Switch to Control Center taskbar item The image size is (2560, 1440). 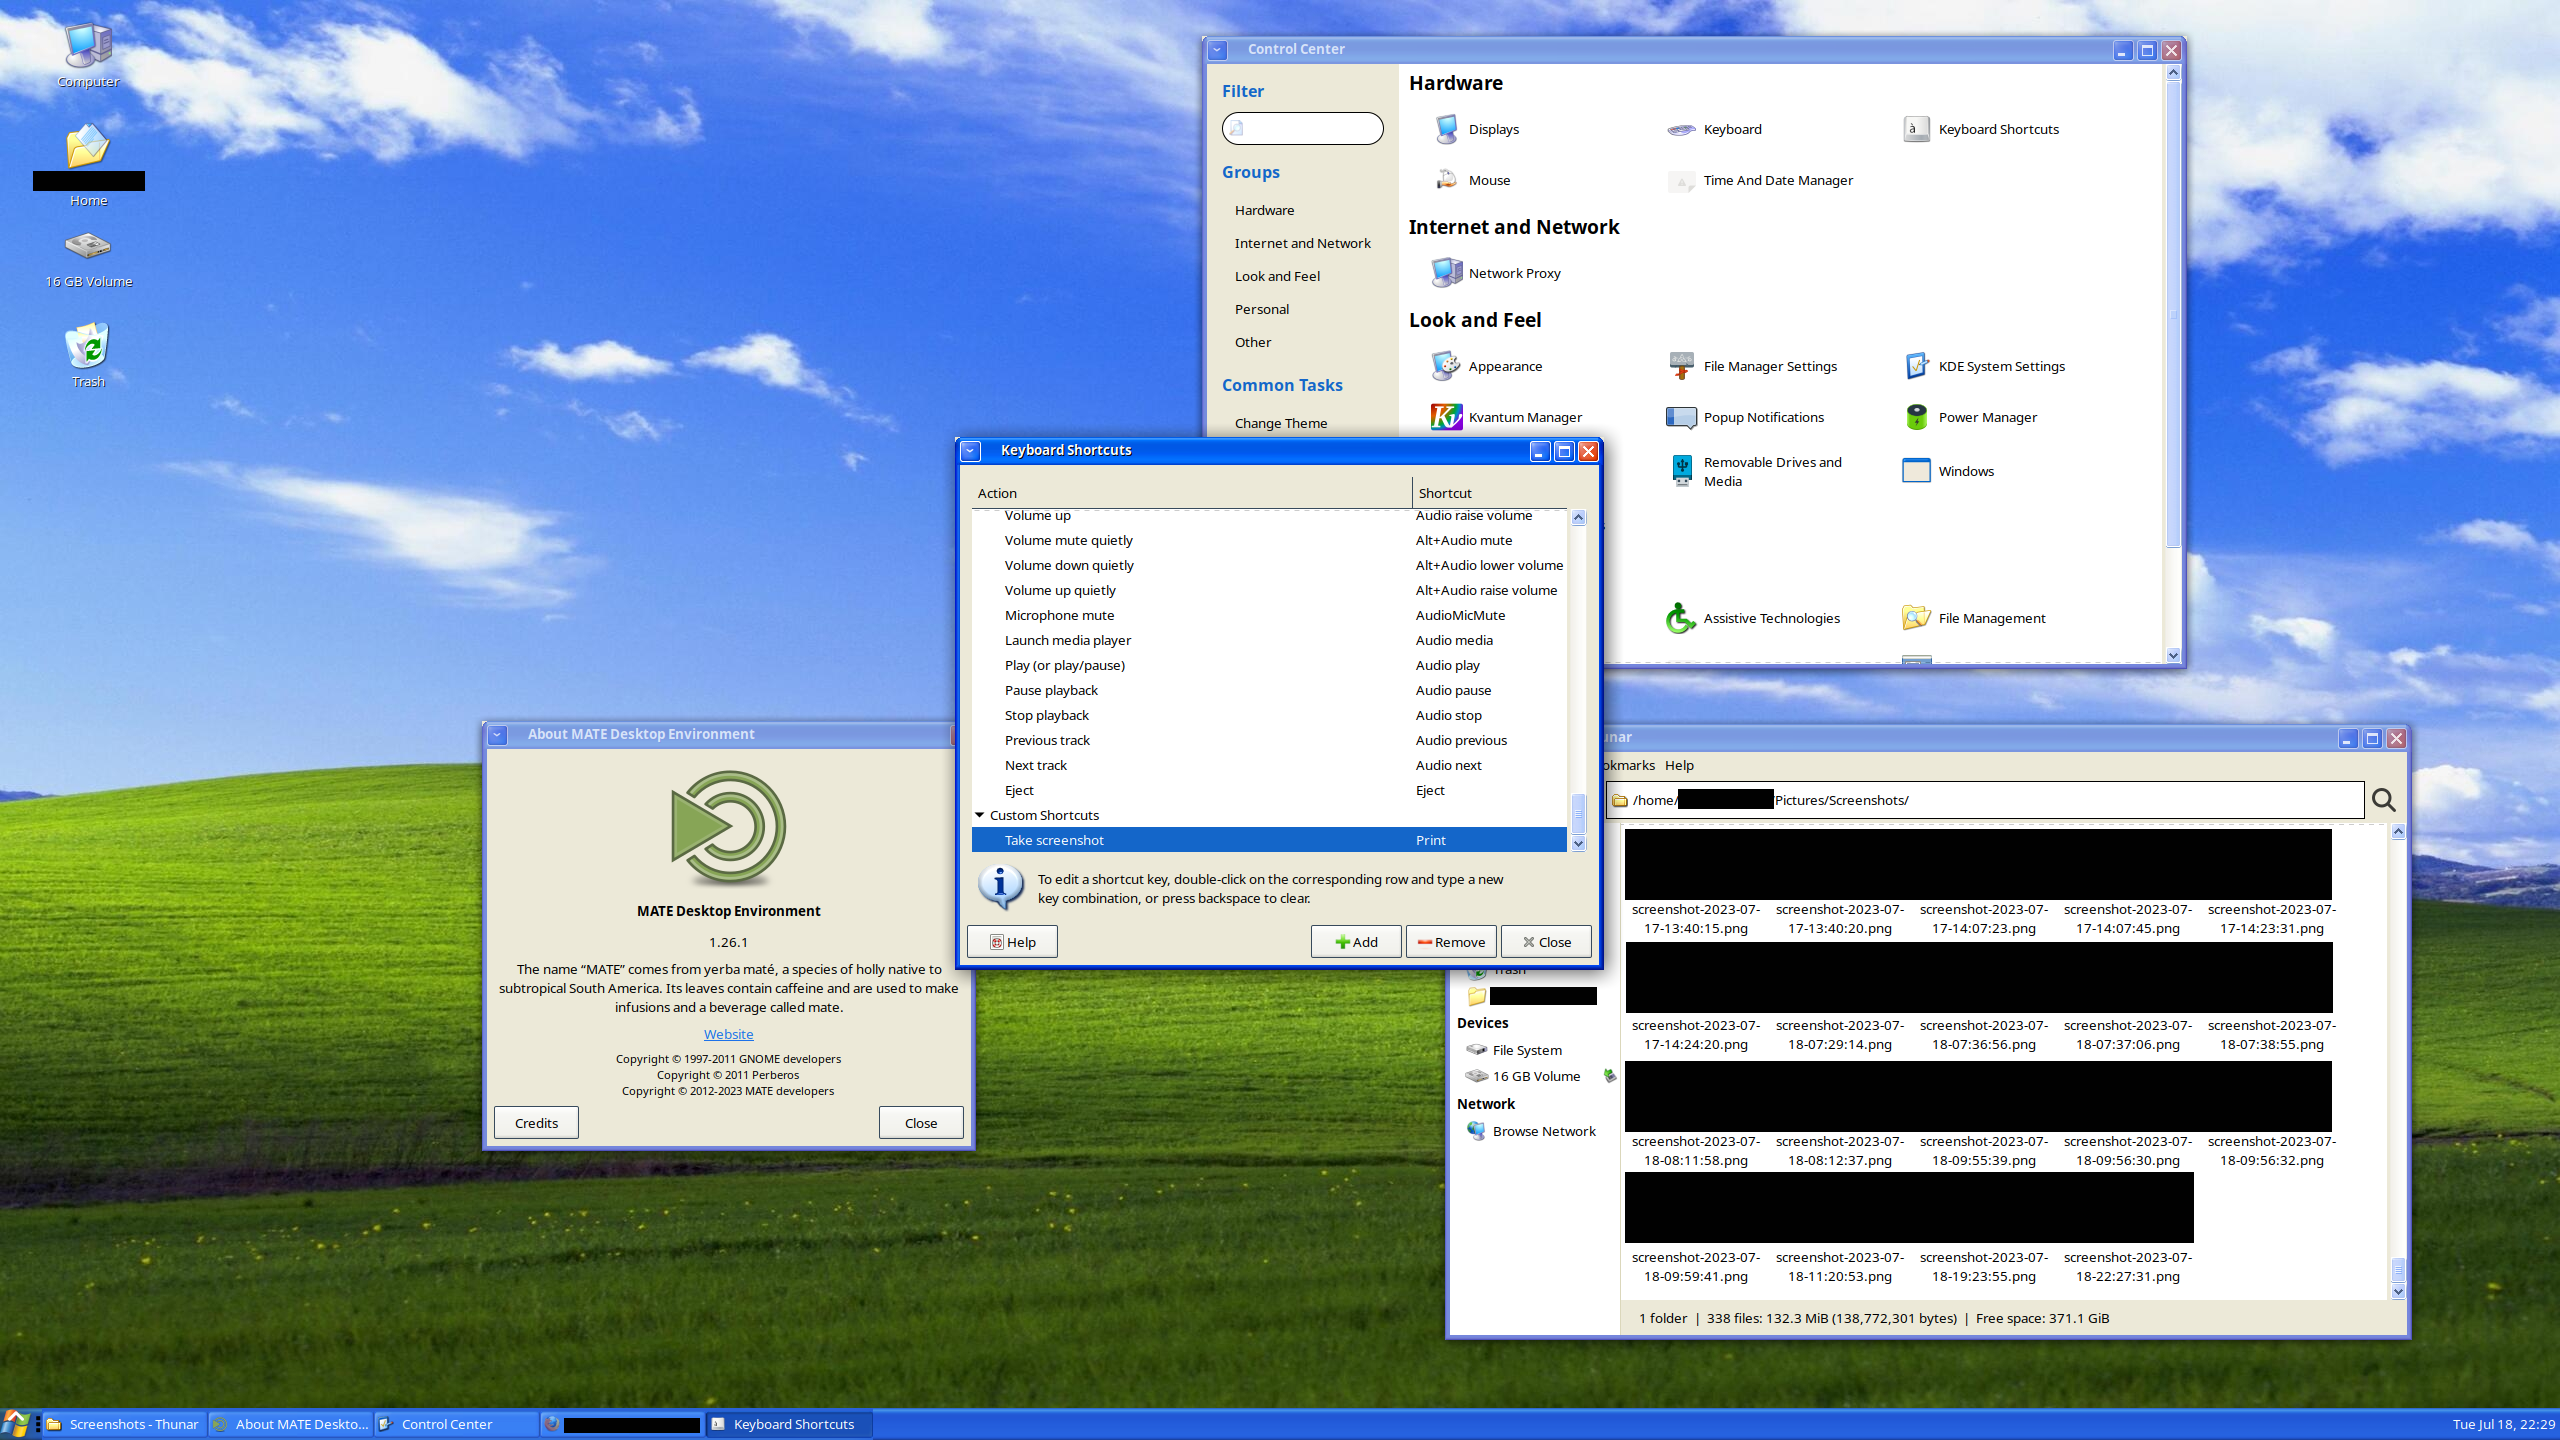[457, 1424]
